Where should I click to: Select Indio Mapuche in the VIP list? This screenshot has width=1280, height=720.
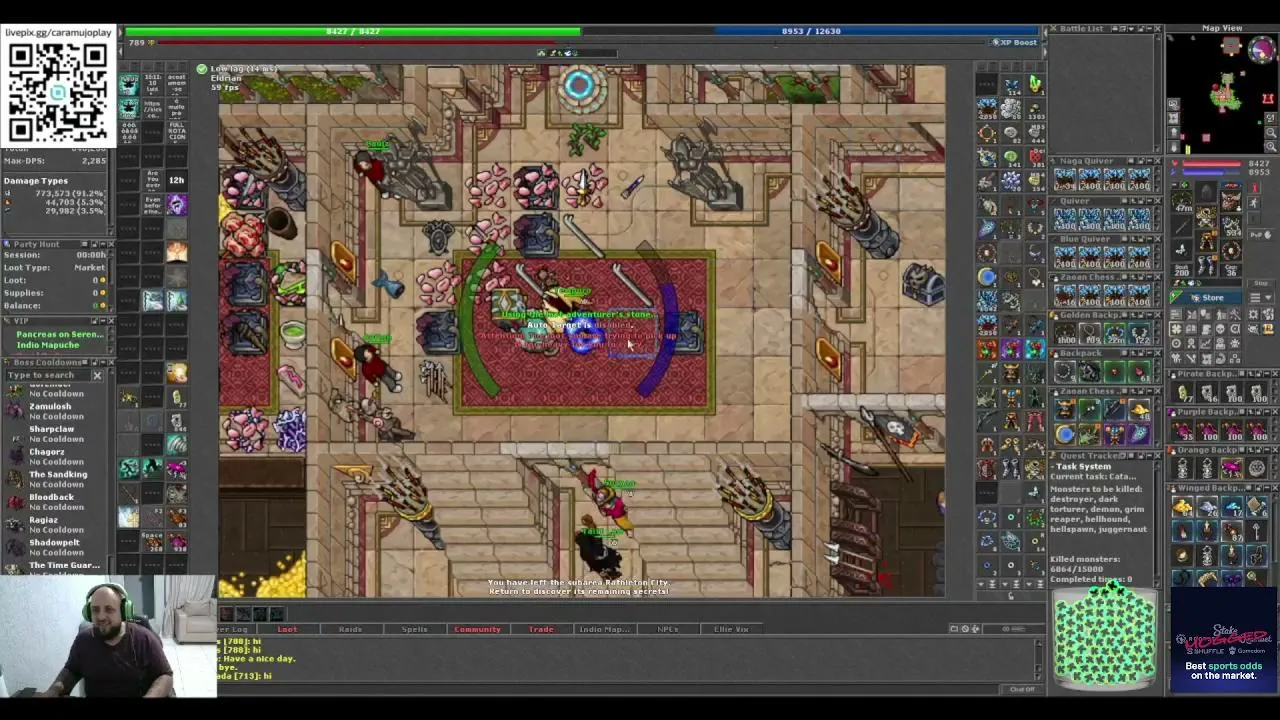click(48, 345)
